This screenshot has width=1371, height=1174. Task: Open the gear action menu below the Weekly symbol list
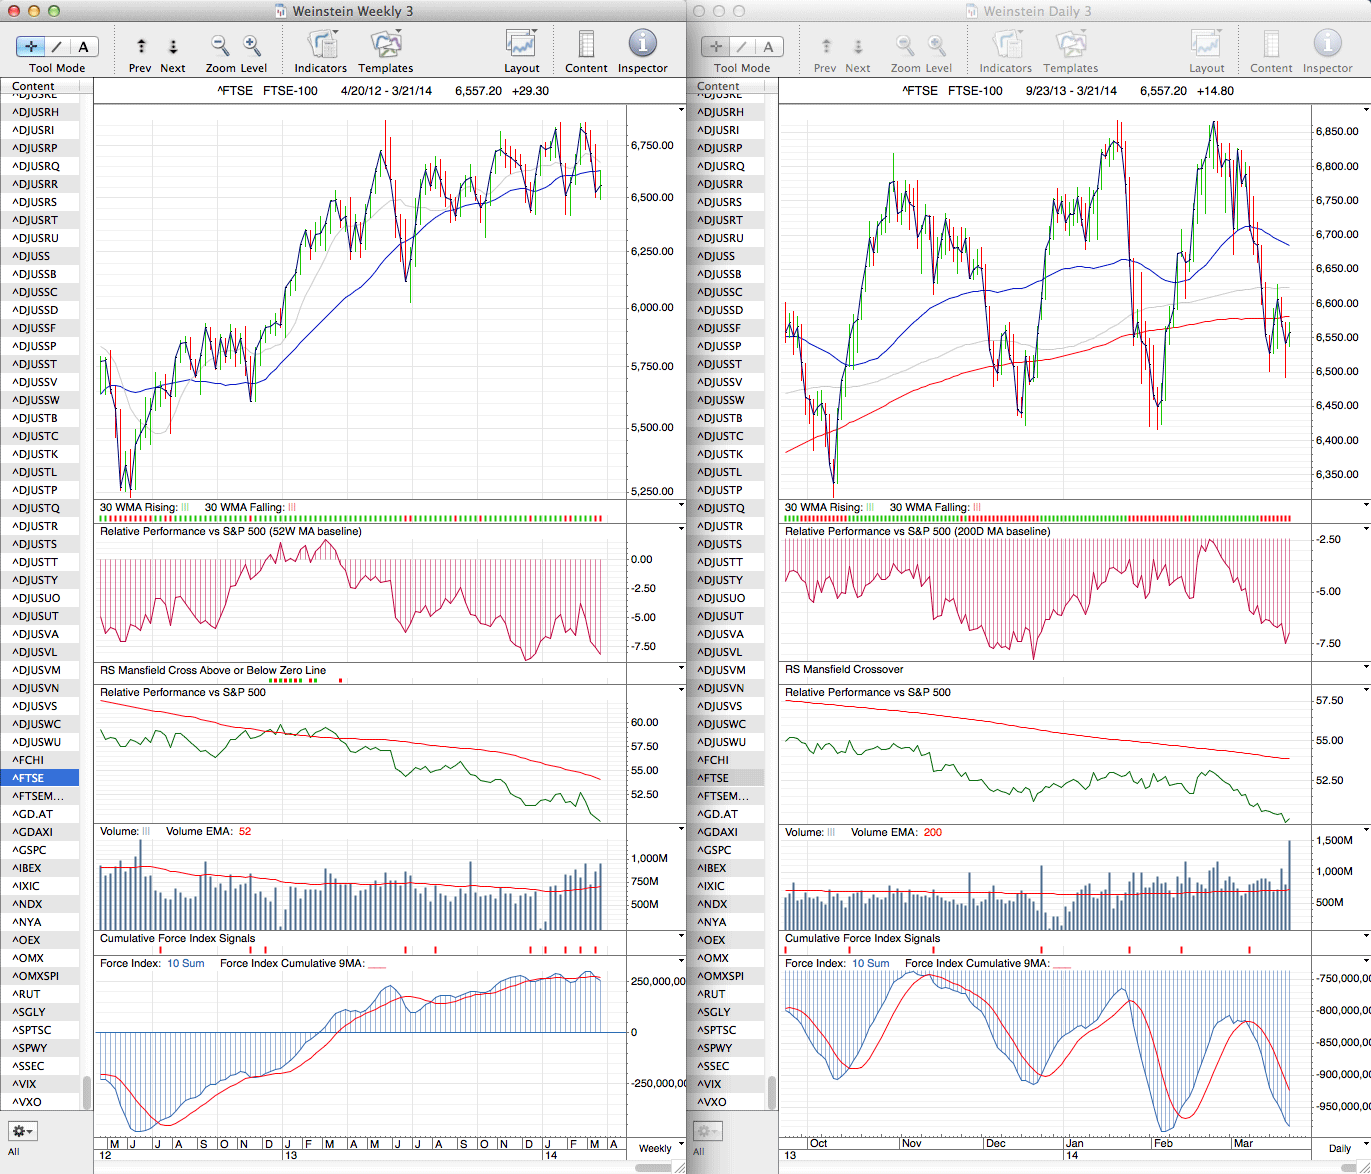(22, 1131)
